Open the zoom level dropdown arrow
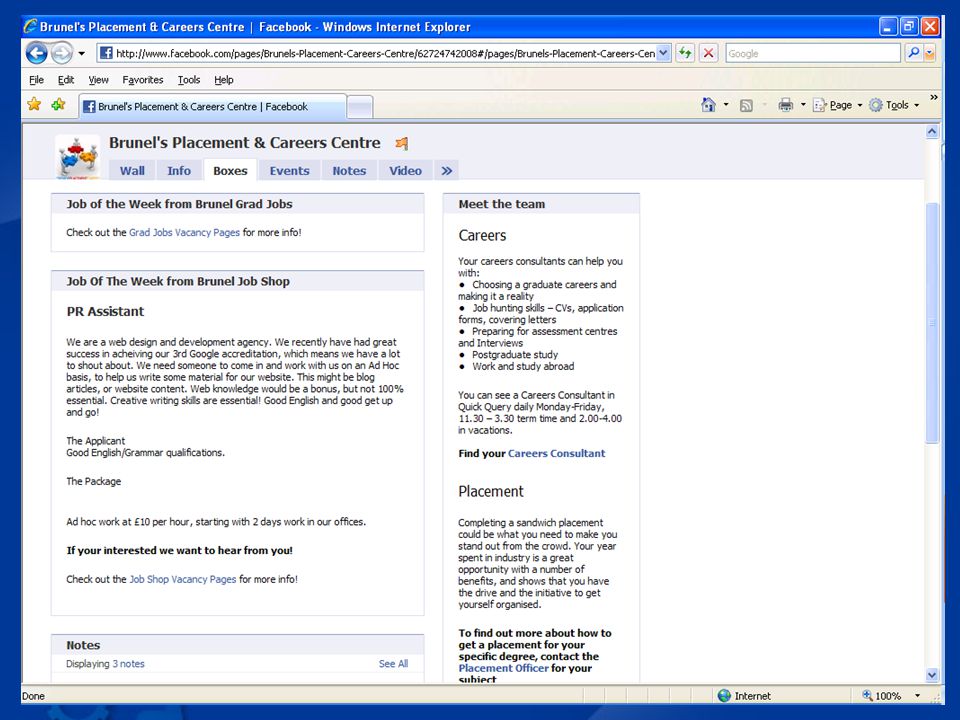960x720 pixels. (917, 696)
